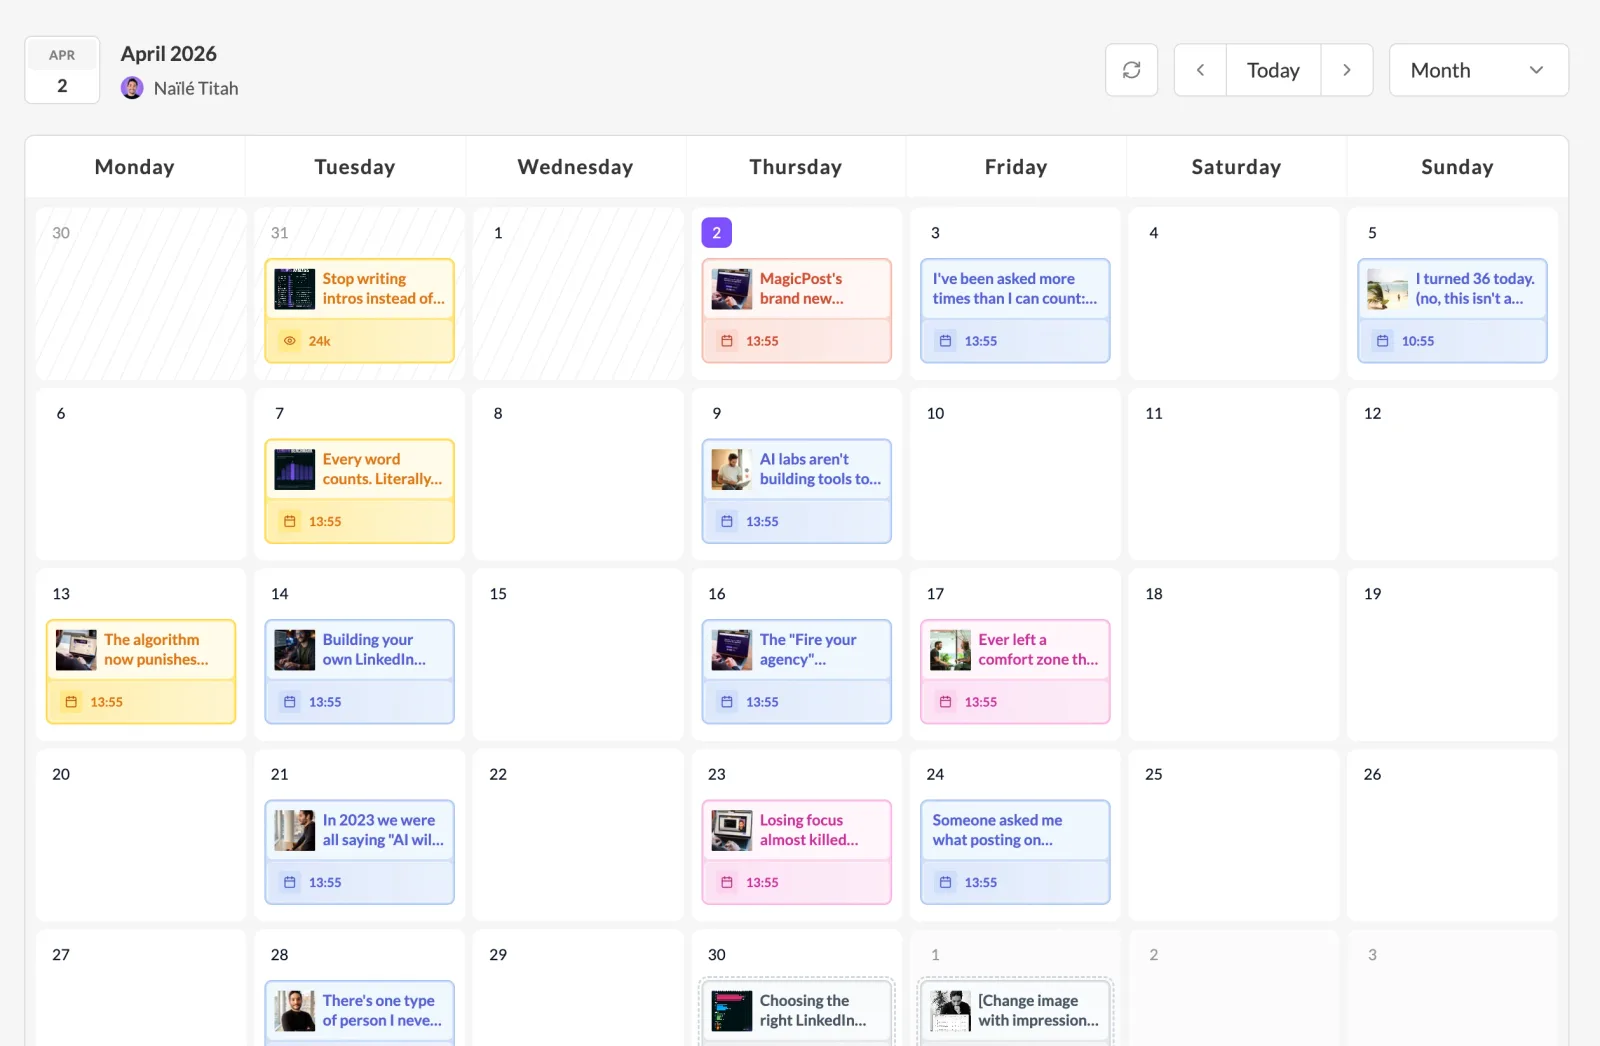Click calendar icon on Ever left a comfort zone post
Viewport: 1600px width, 1046px height.
(945, 702)
